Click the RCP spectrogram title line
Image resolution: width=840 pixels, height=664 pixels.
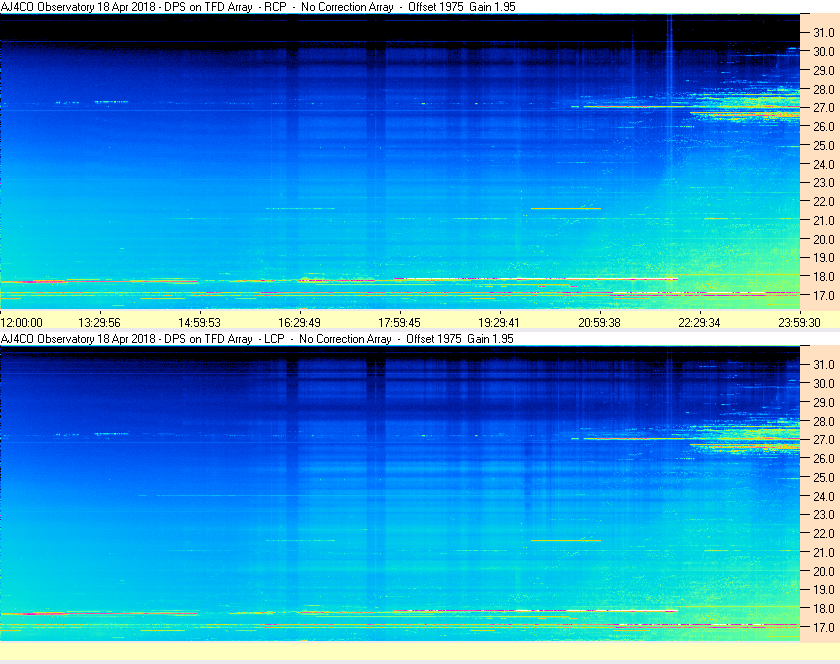[258, 7]
